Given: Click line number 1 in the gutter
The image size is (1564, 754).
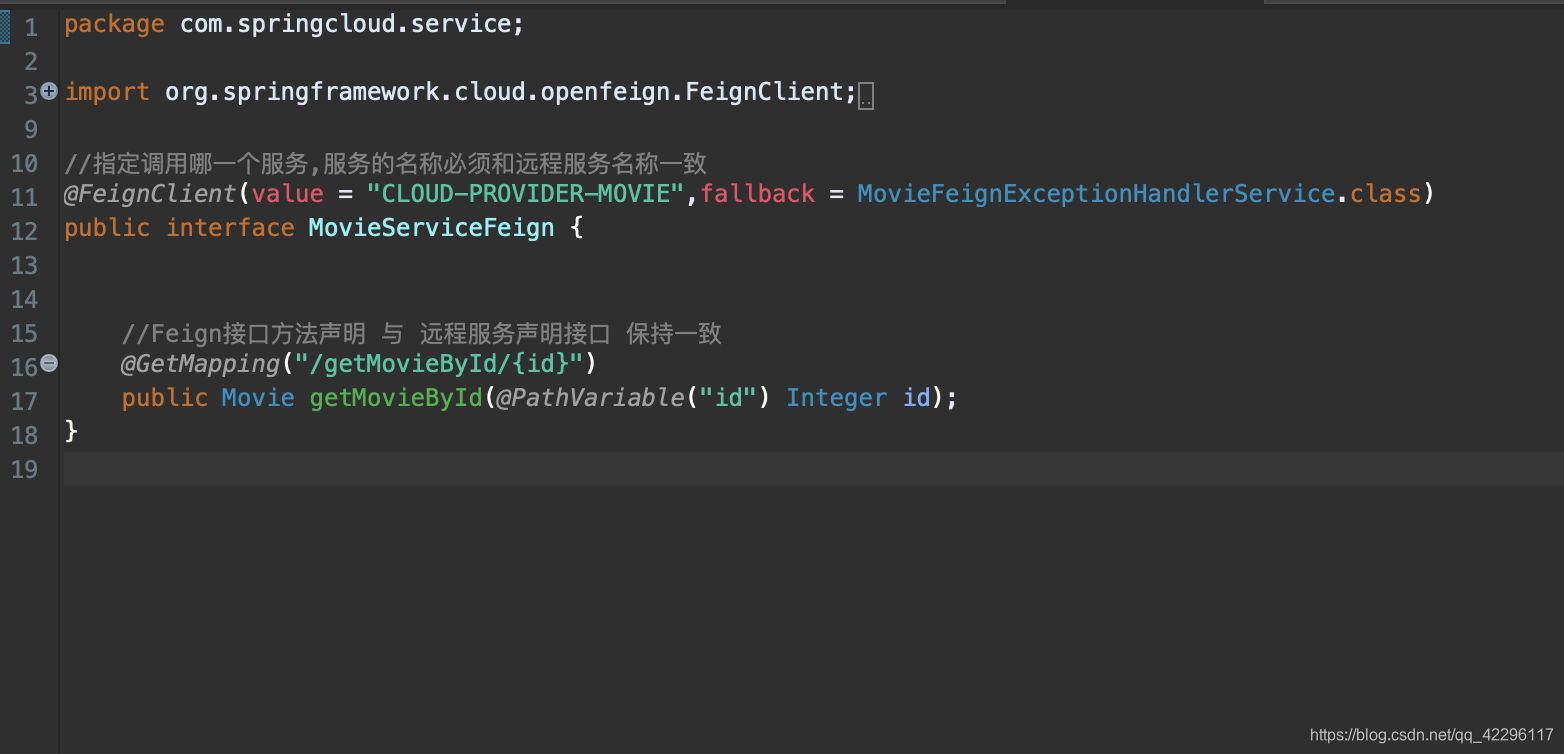Looking at the screenshot, I should point(32,28).
